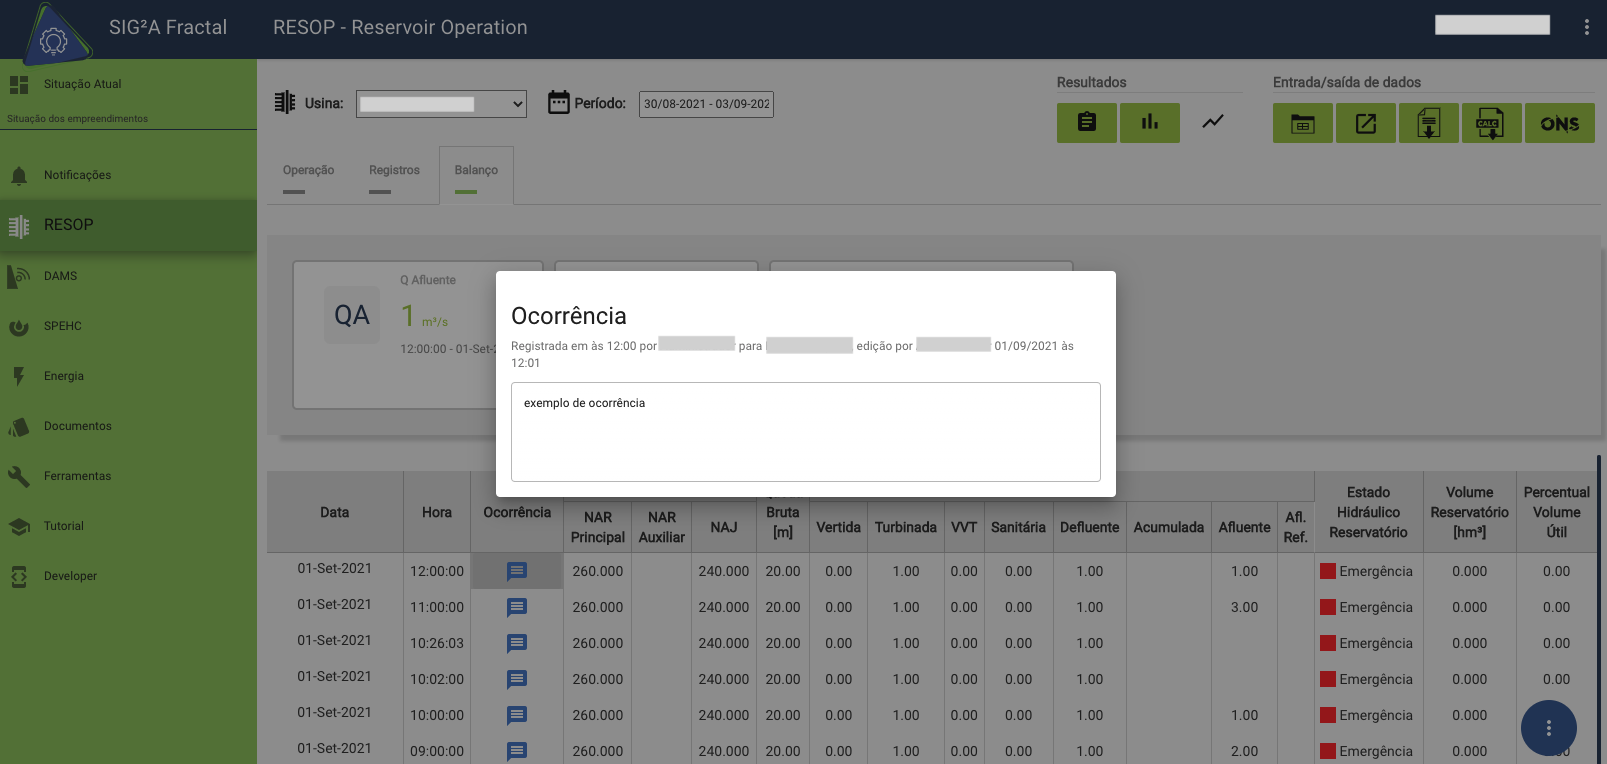Expand the Usina dropdown
This screenshot has width=1607, height=764.
[442, 104]
